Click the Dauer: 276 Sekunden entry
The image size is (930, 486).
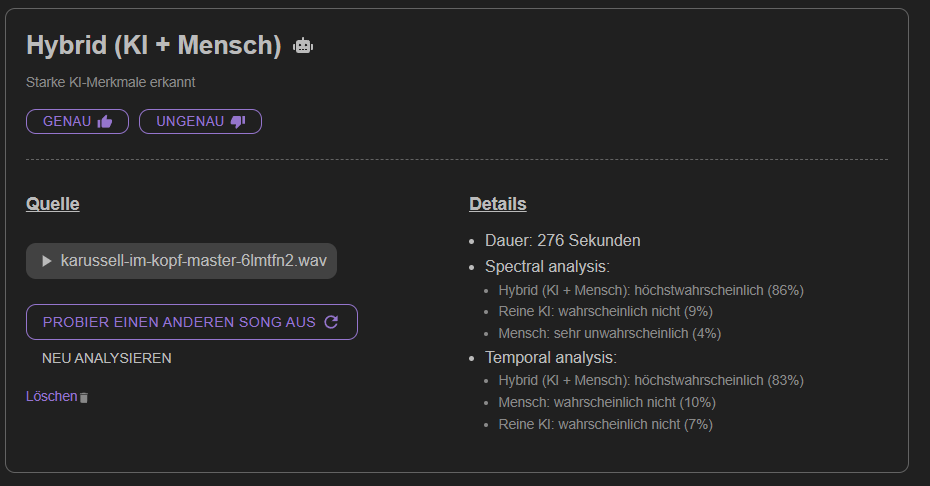[x=562, y=241]
